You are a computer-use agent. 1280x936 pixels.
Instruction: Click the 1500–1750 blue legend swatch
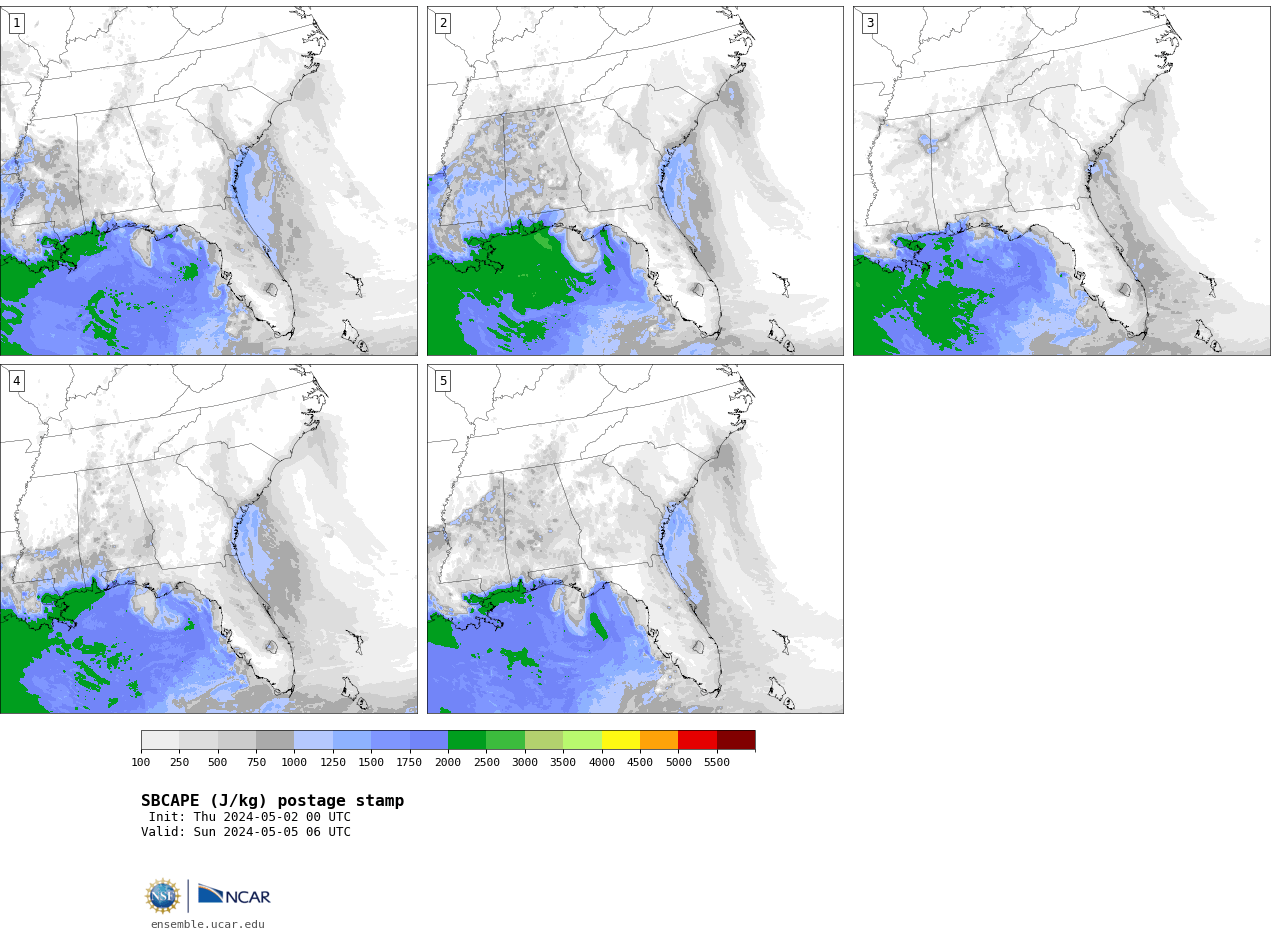point(390,740)
